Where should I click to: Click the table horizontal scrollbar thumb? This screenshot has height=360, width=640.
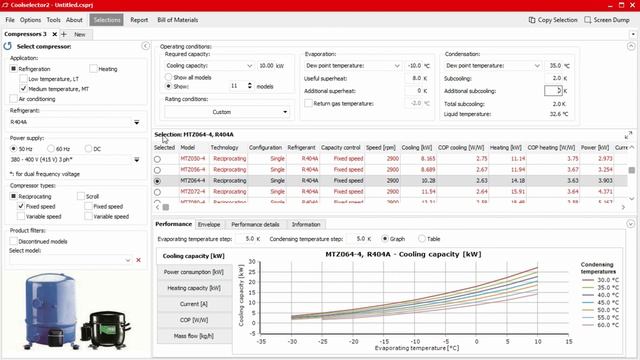166,207
